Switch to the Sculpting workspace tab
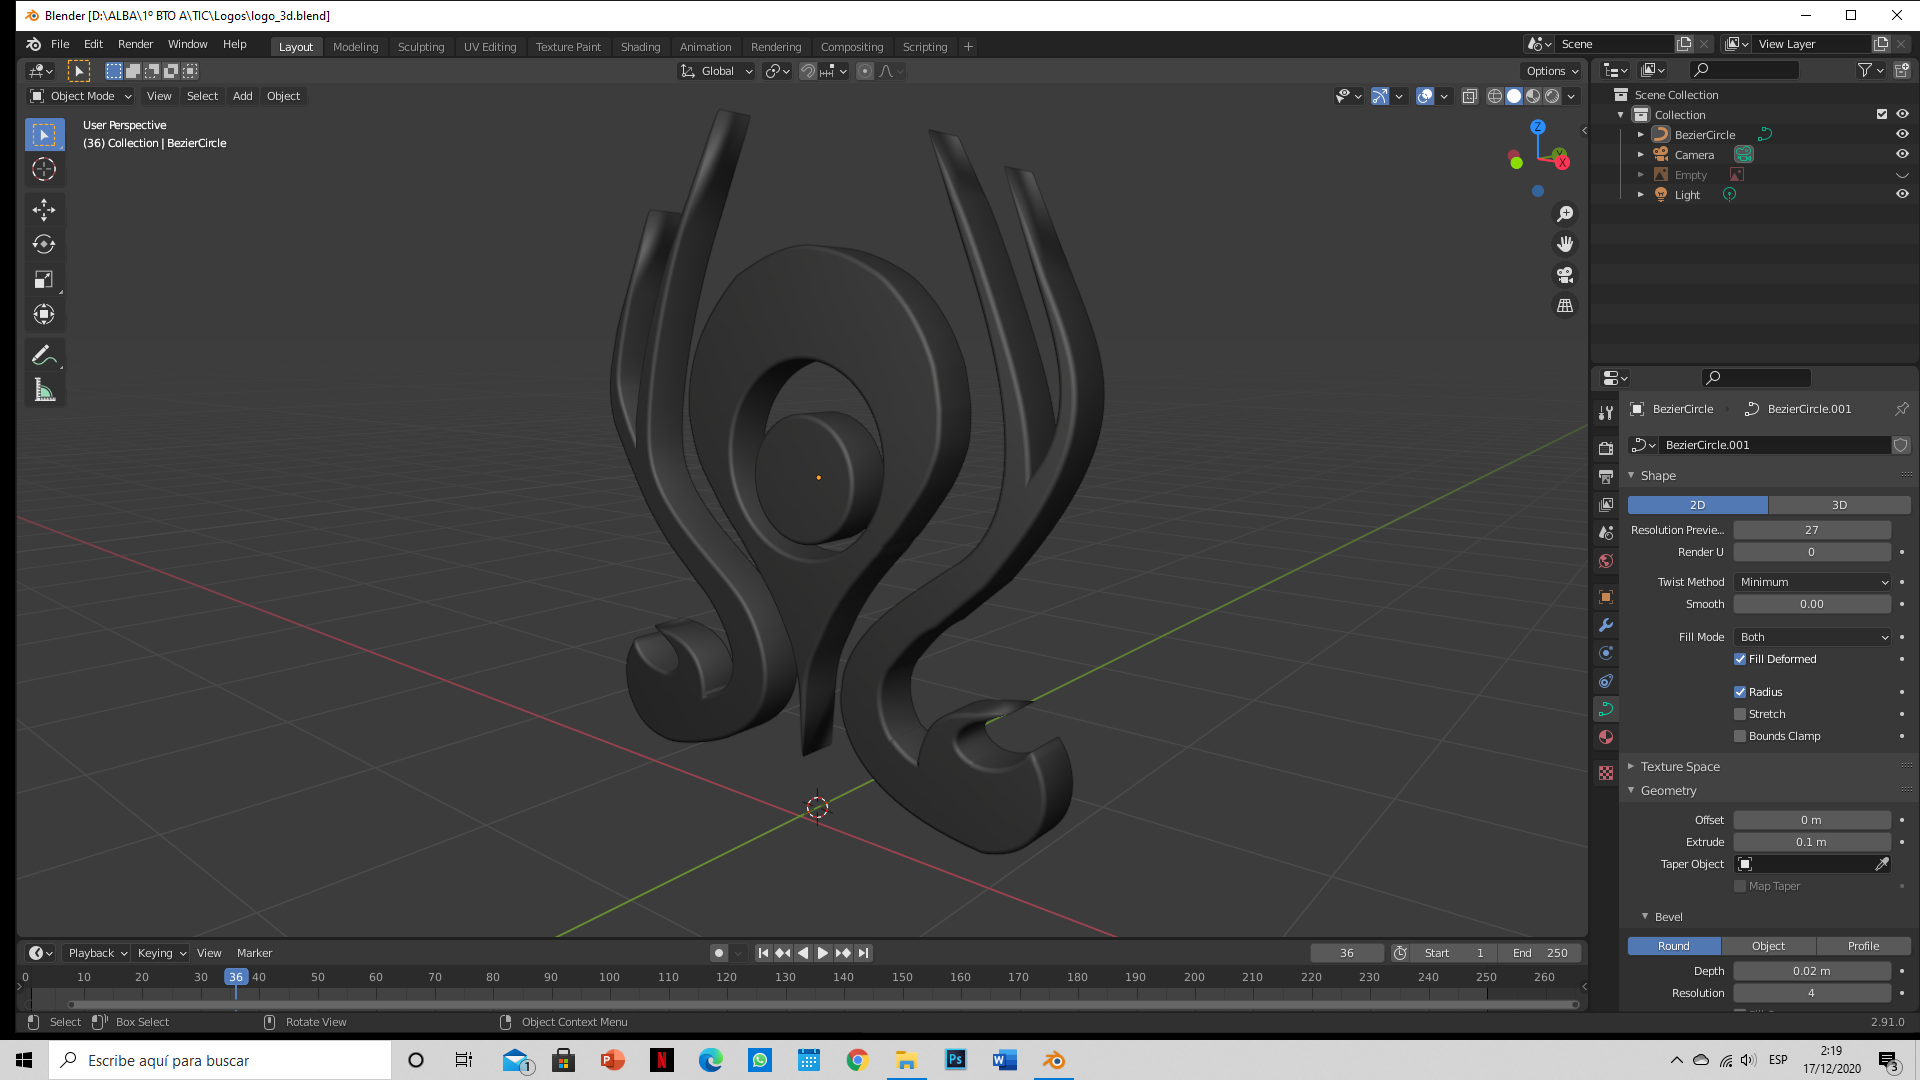Viewport: 1920px width, 1080px height. (420, 47)
